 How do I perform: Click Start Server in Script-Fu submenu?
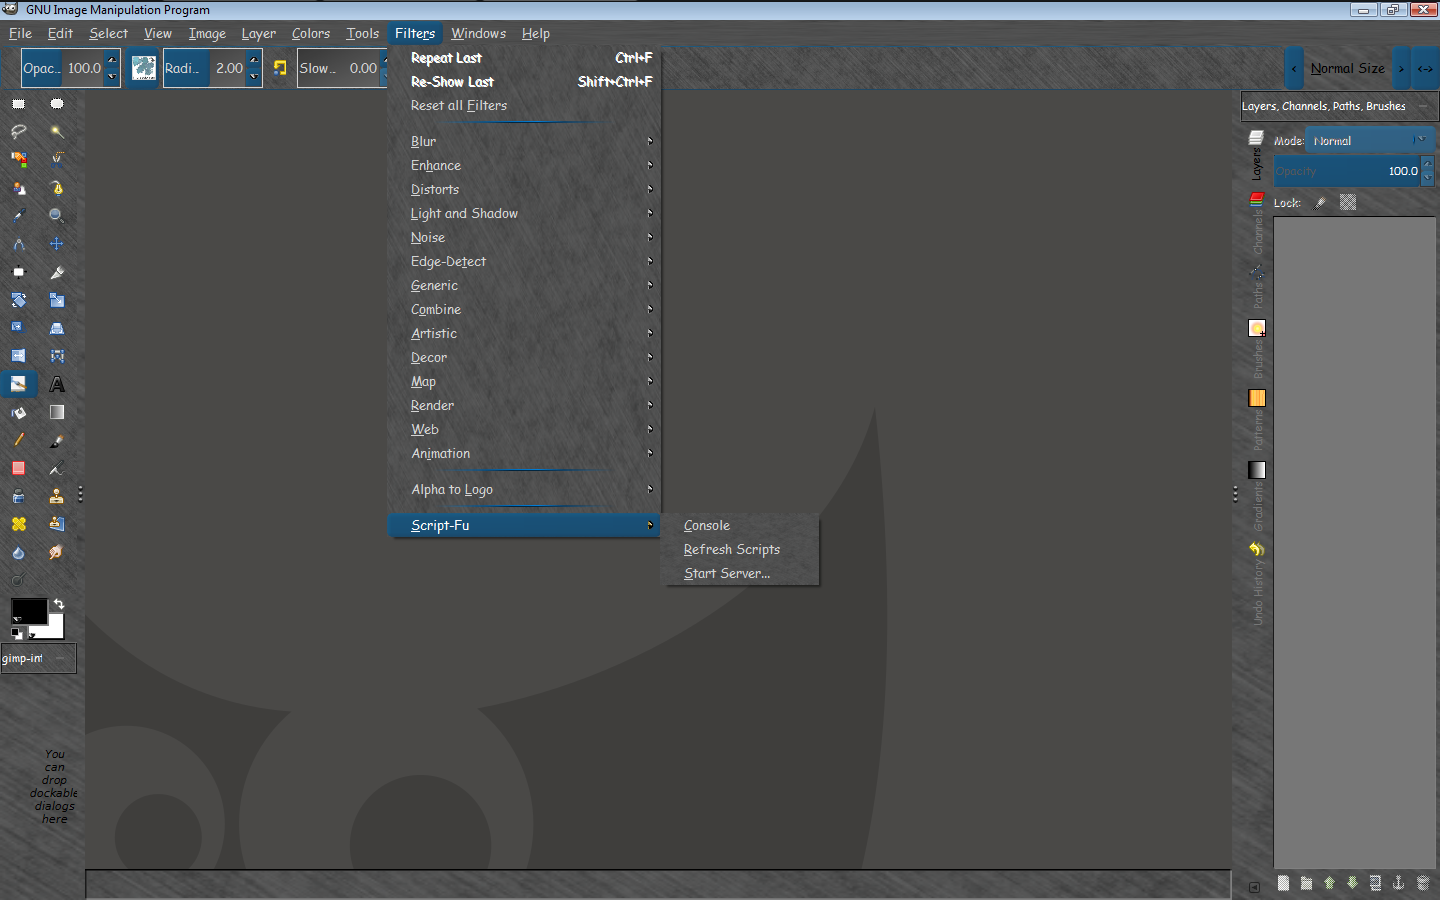(741, 573)
